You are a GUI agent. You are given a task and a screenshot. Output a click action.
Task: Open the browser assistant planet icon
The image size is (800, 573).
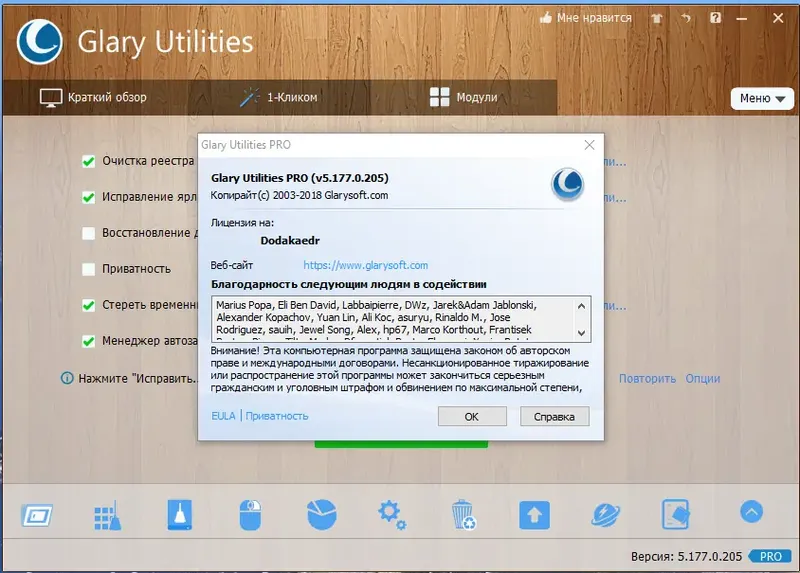click(x=606, y=515)
